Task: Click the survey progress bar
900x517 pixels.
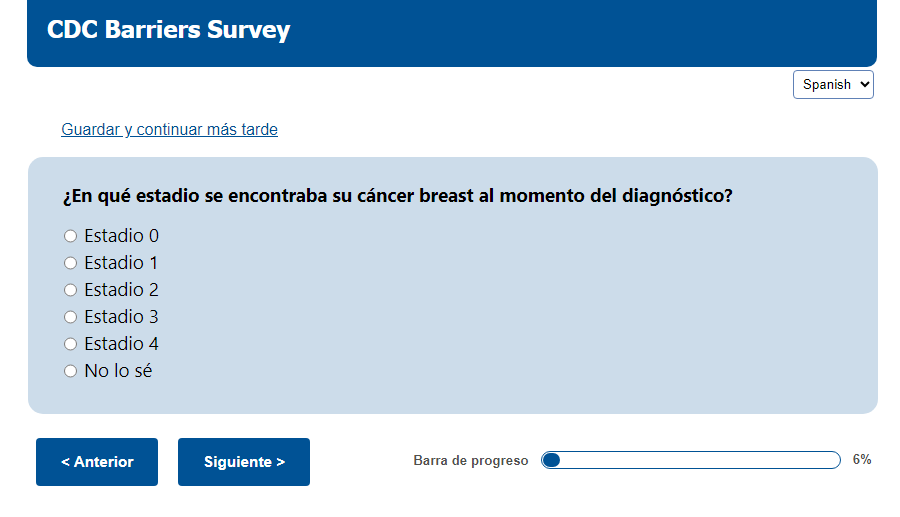Action: [x=690, y=460]
